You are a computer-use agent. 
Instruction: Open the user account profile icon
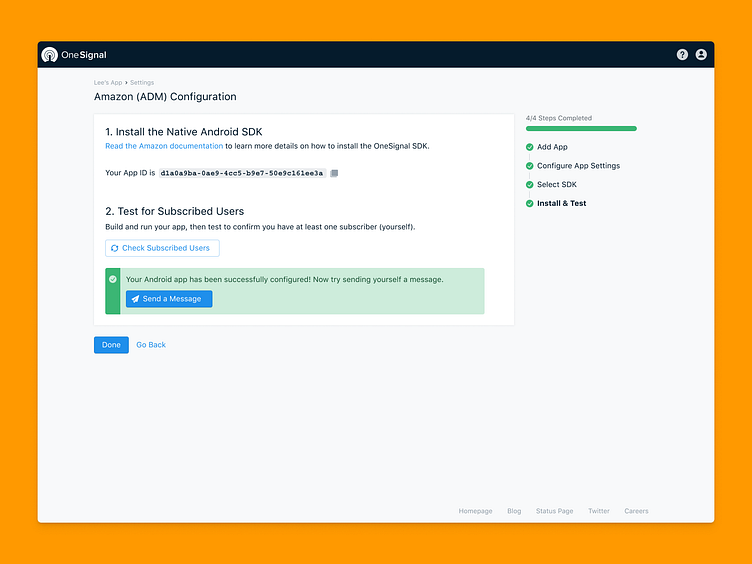[x=701, y=55]
